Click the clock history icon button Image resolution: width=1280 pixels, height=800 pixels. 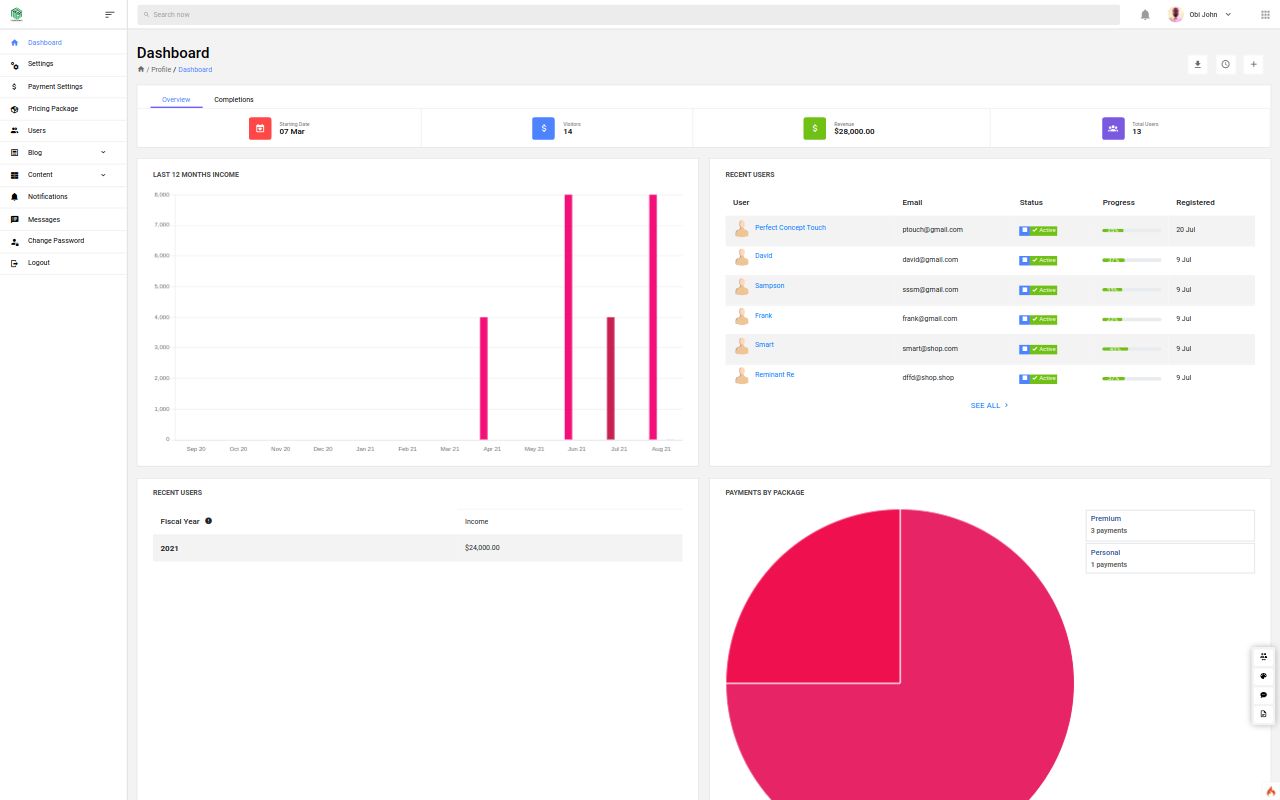click(1226, 64)
